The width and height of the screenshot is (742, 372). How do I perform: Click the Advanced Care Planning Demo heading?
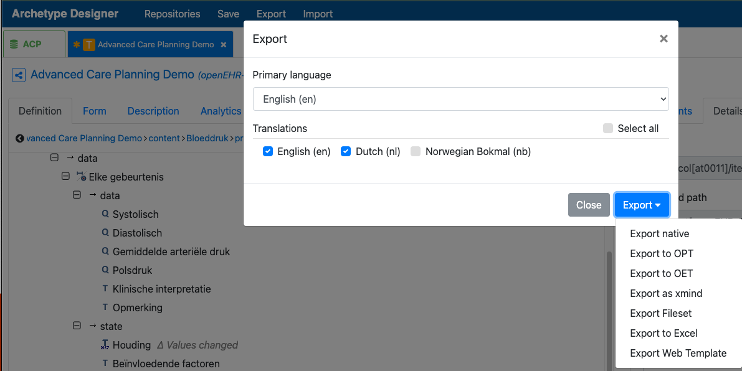coord(112,75)
